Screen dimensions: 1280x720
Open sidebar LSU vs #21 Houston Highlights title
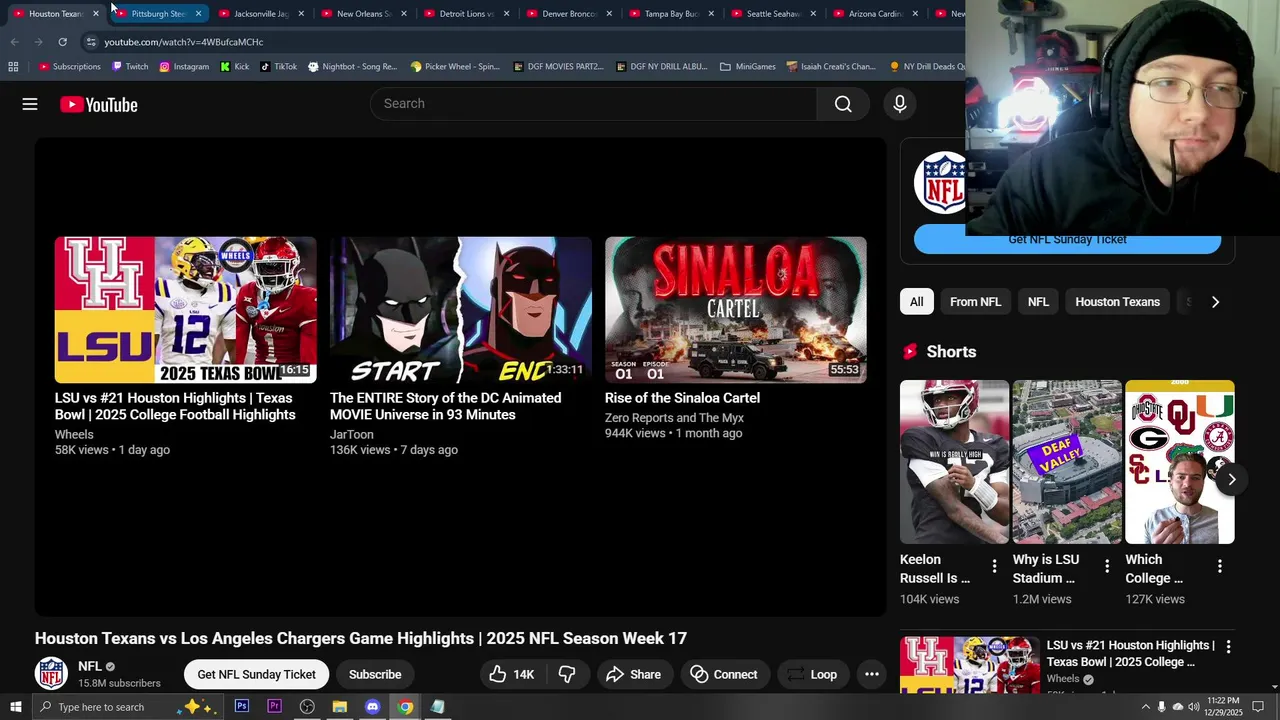tap(1130, 654)
